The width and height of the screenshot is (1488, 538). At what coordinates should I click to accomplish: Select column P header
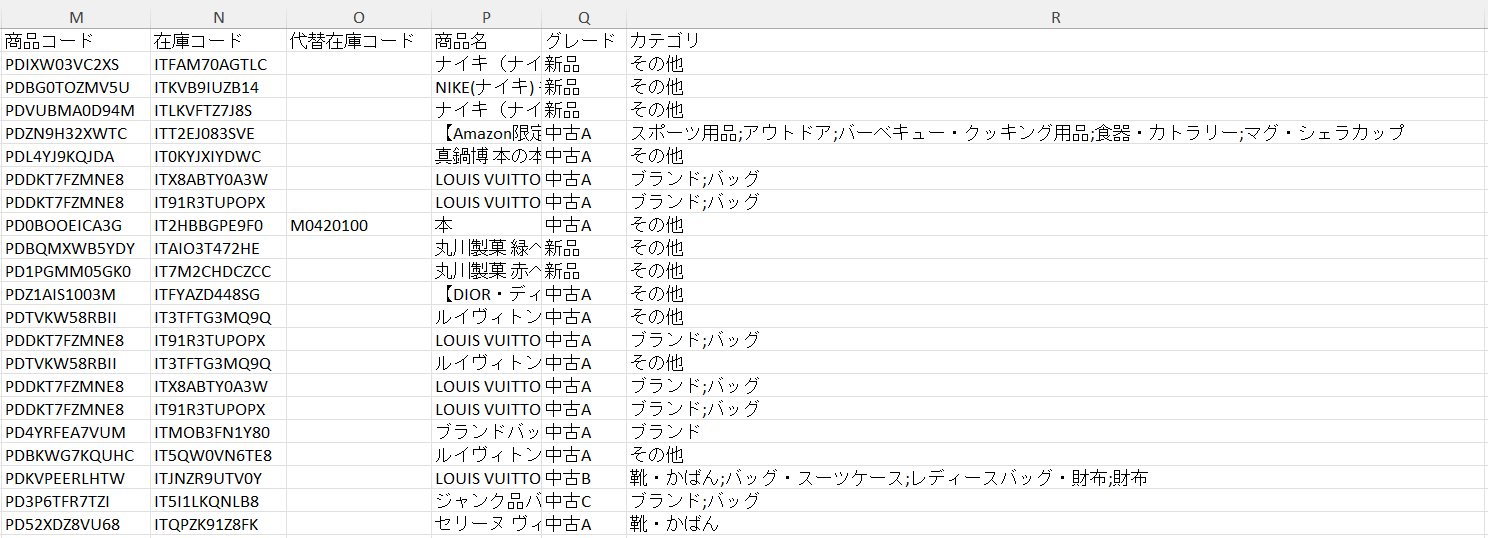[x=486, y=19]
